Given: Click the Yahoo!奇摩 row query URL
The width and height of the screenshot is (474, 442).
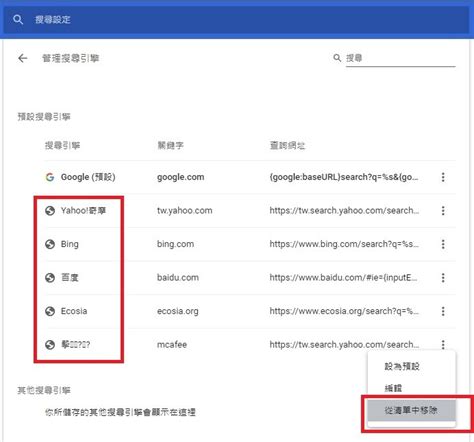Looking at the screenshot, I should (x=344, y=211).
